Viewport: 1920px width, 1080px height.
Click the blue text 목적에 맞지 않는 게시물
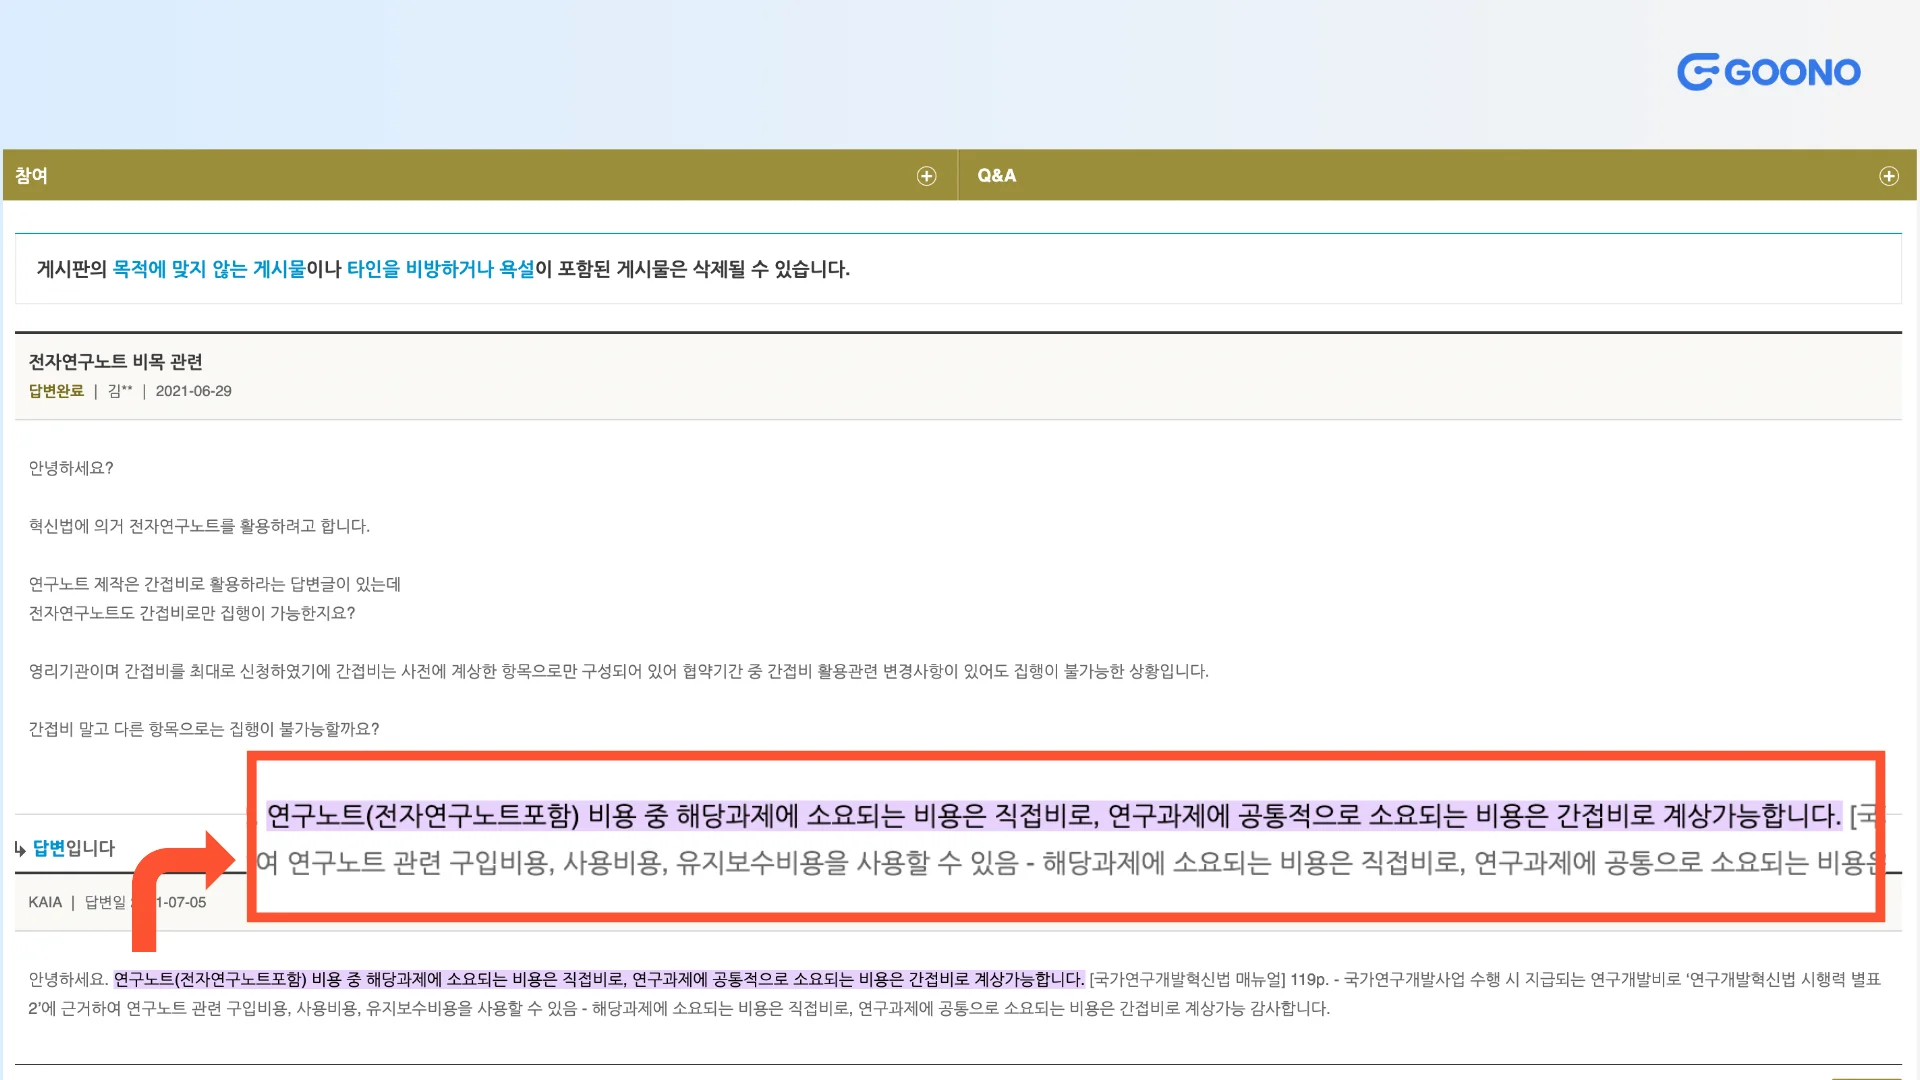click(208, 269)
